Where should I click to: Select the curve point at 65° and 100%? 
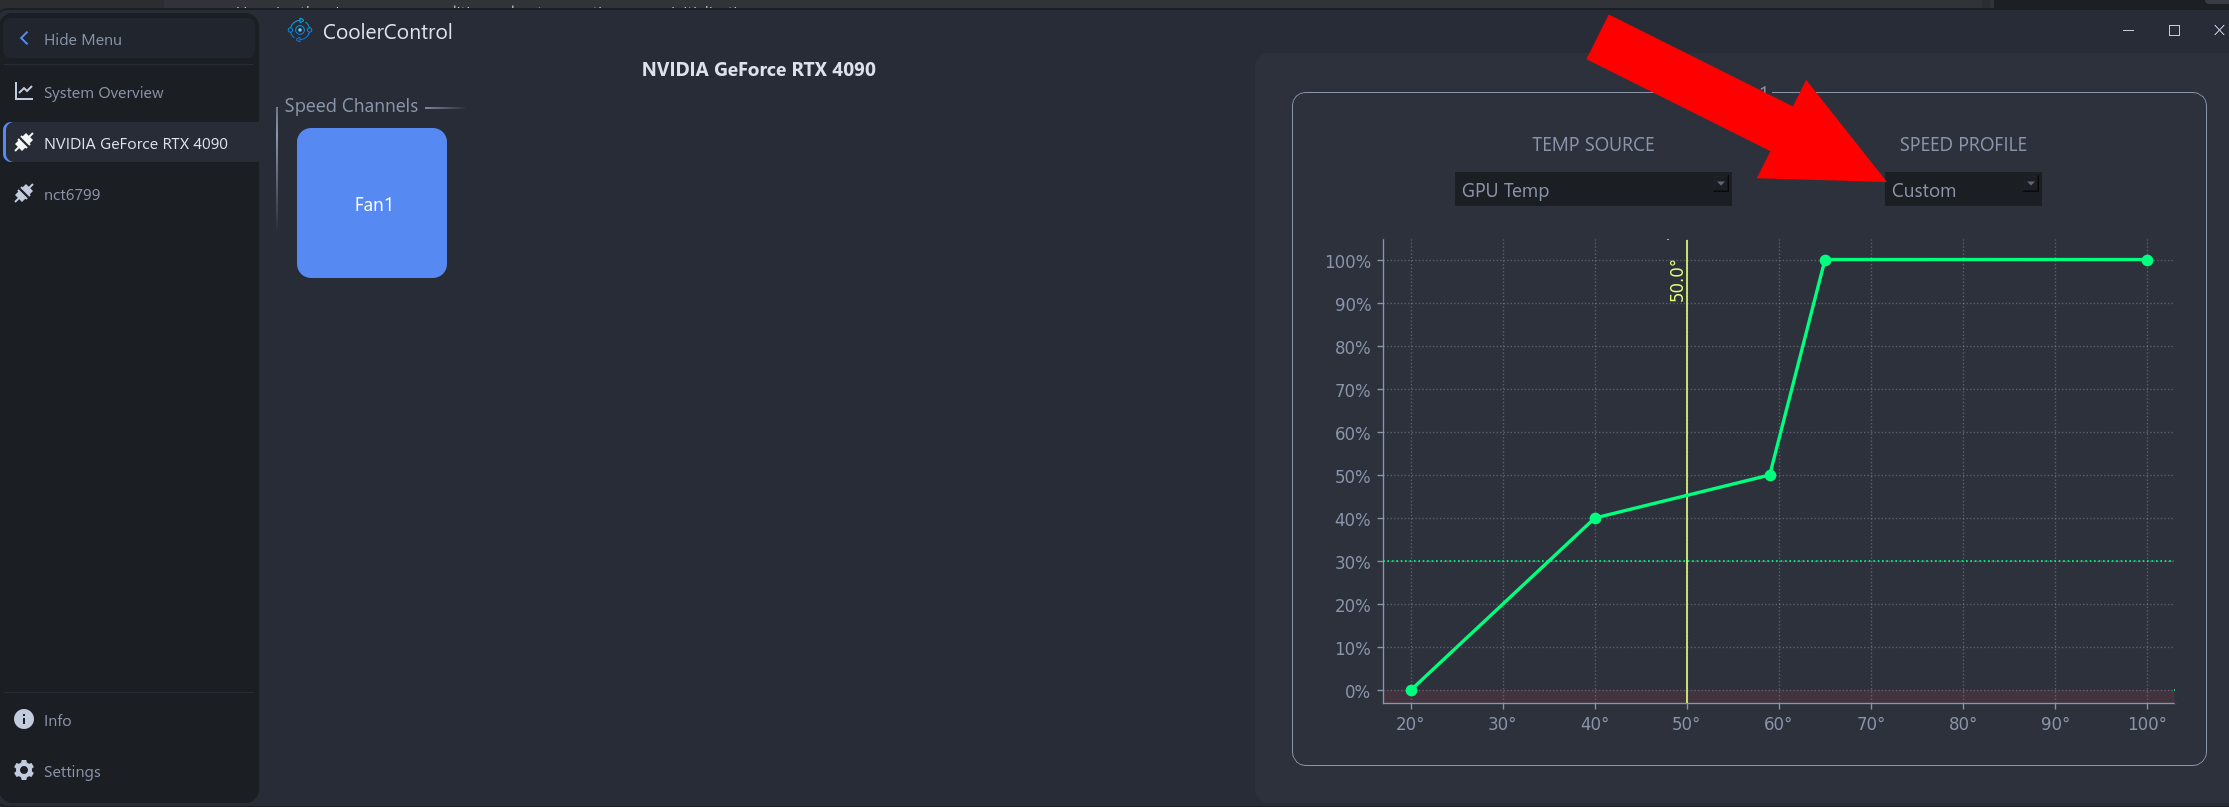click(1825, 260)
